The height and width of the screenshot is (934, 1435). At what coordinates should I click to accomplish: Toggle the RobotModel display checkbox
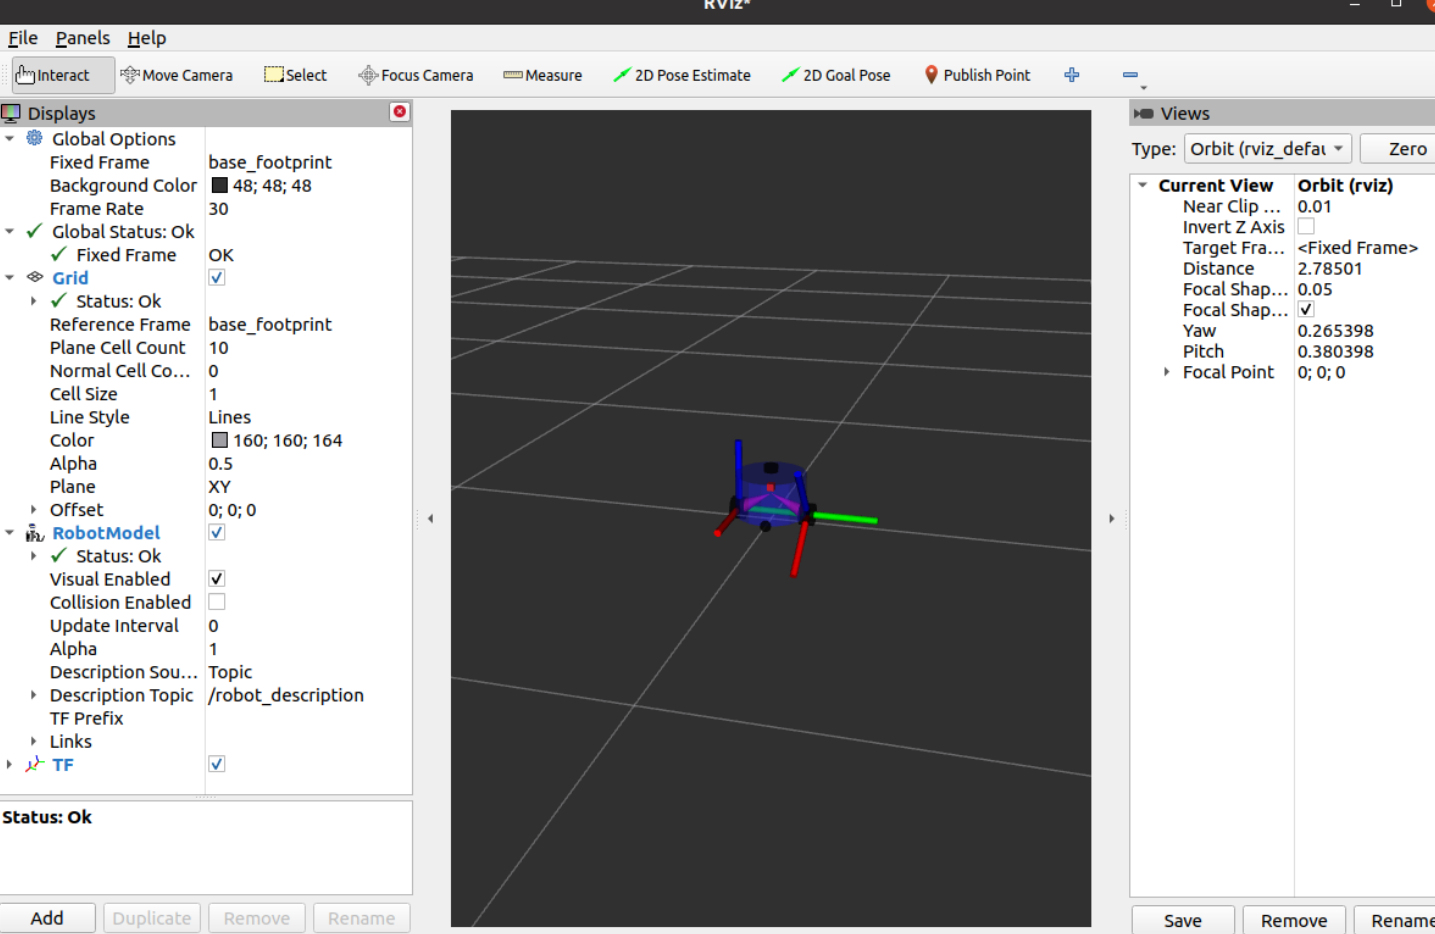(217, 532)
